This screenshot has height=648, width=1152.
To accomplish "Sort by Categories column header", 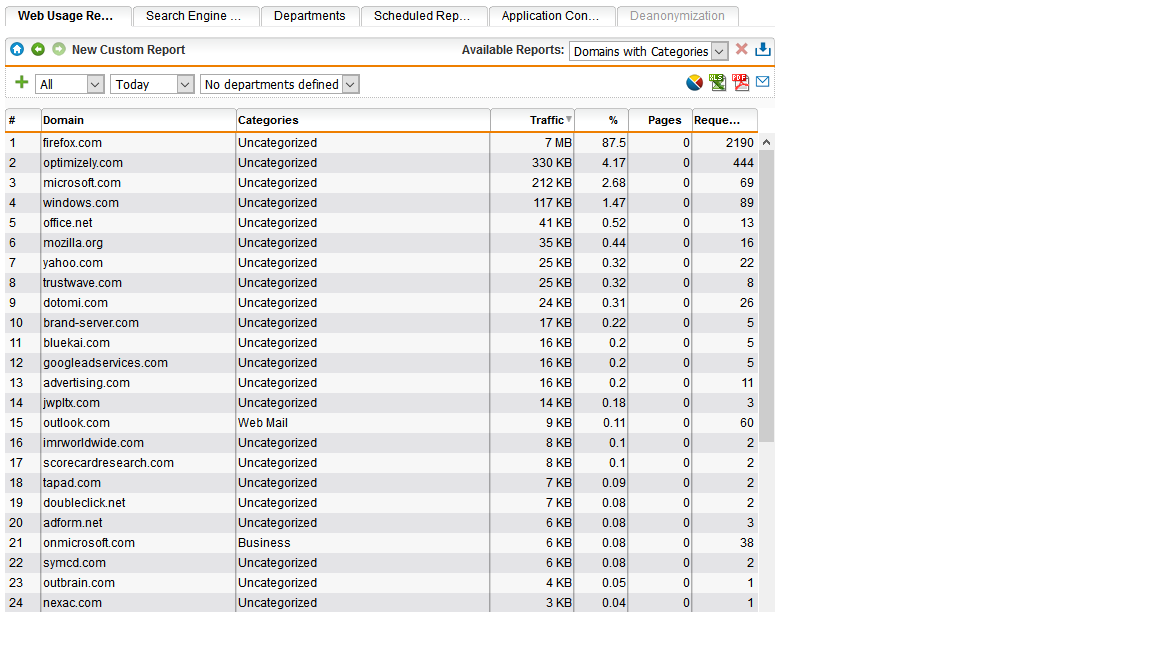I will [363, 120].
